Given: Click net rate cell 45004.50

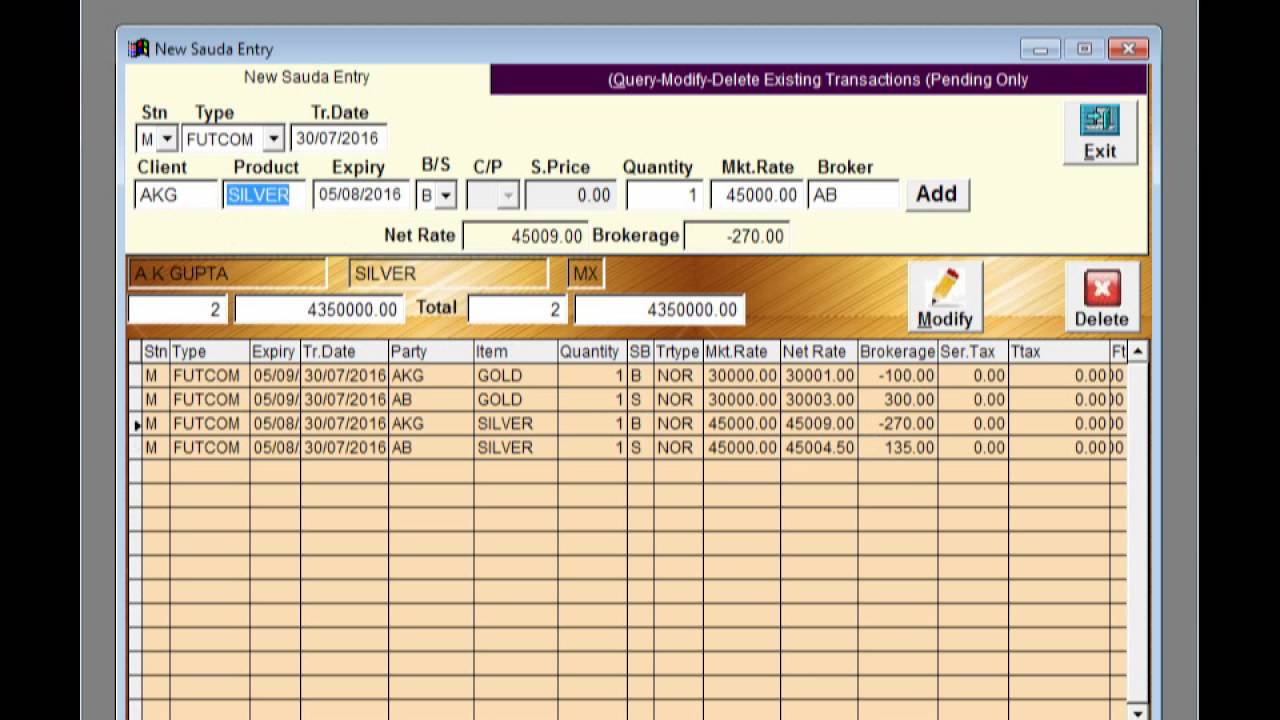Looking at the screenshot, I should coord(819,448).
